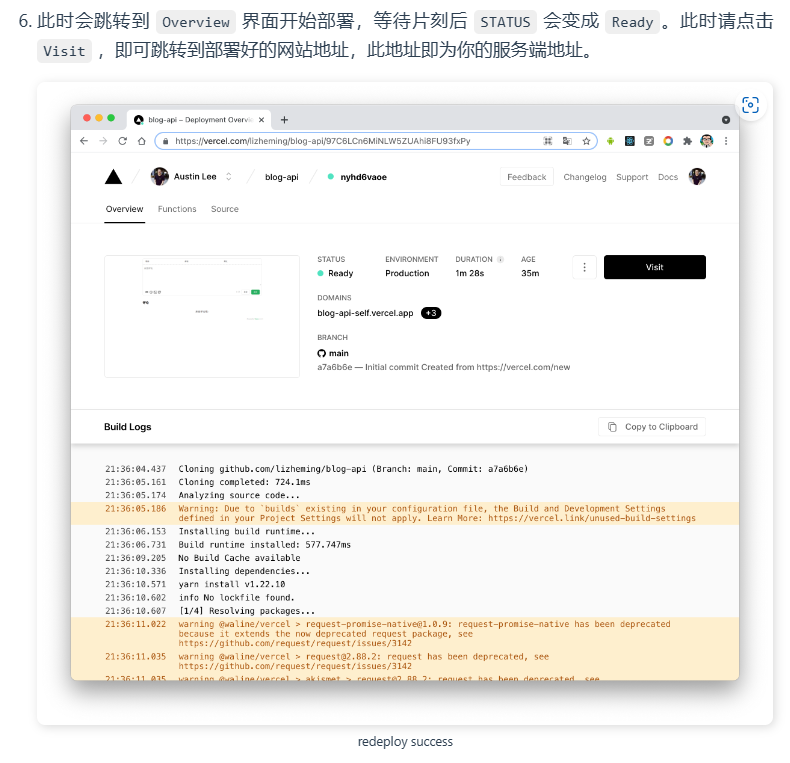The width and height of the screenshot is (790, 763).
Task: Click the 'No Build Cache available' log line
Action: 239,558
